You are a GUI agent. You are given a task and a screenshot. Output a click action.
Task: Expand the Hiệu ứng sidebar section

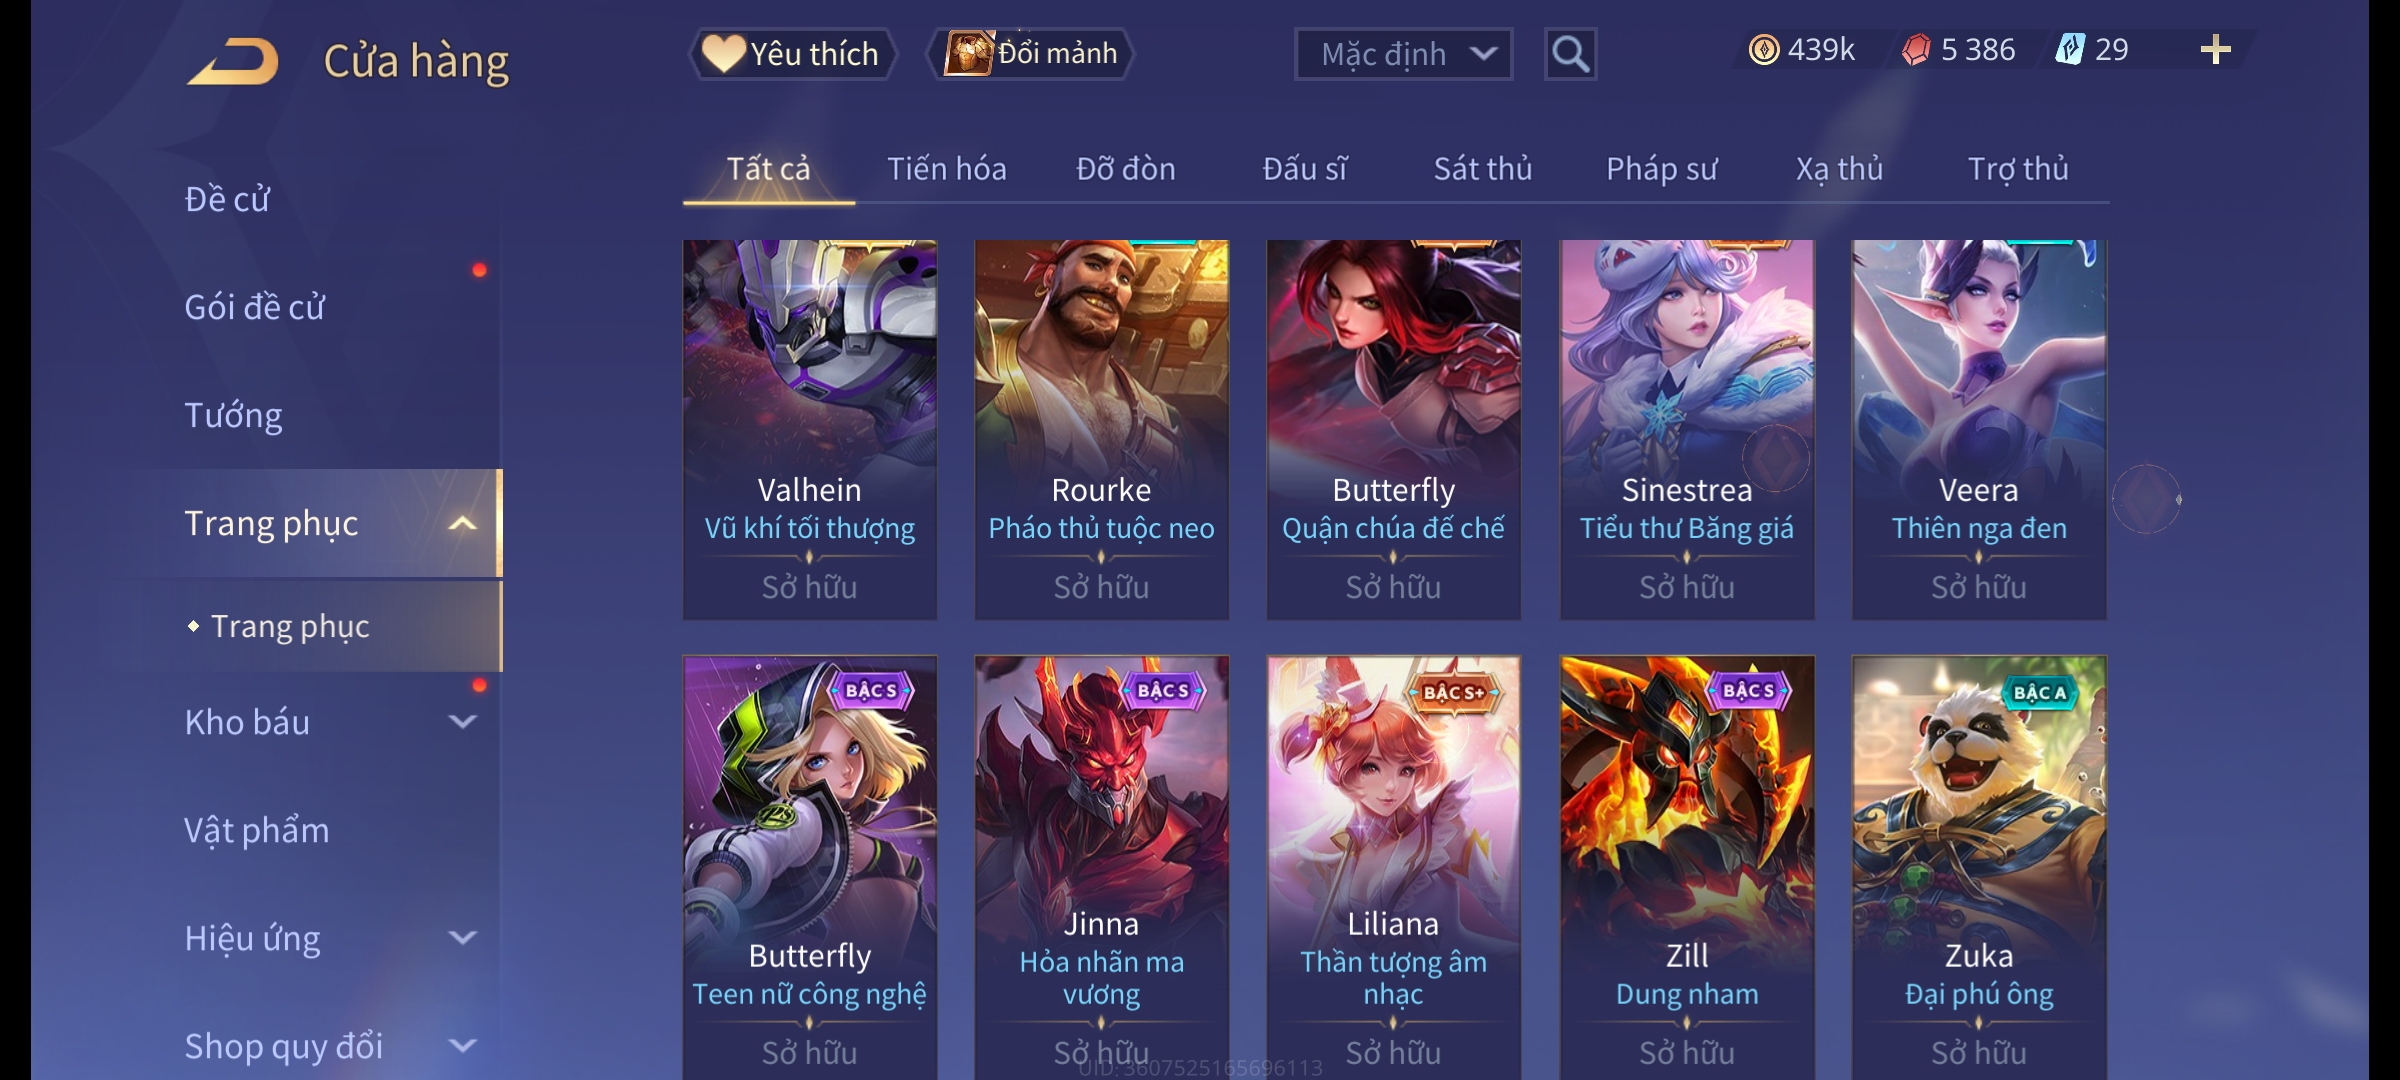click(462, 938)
